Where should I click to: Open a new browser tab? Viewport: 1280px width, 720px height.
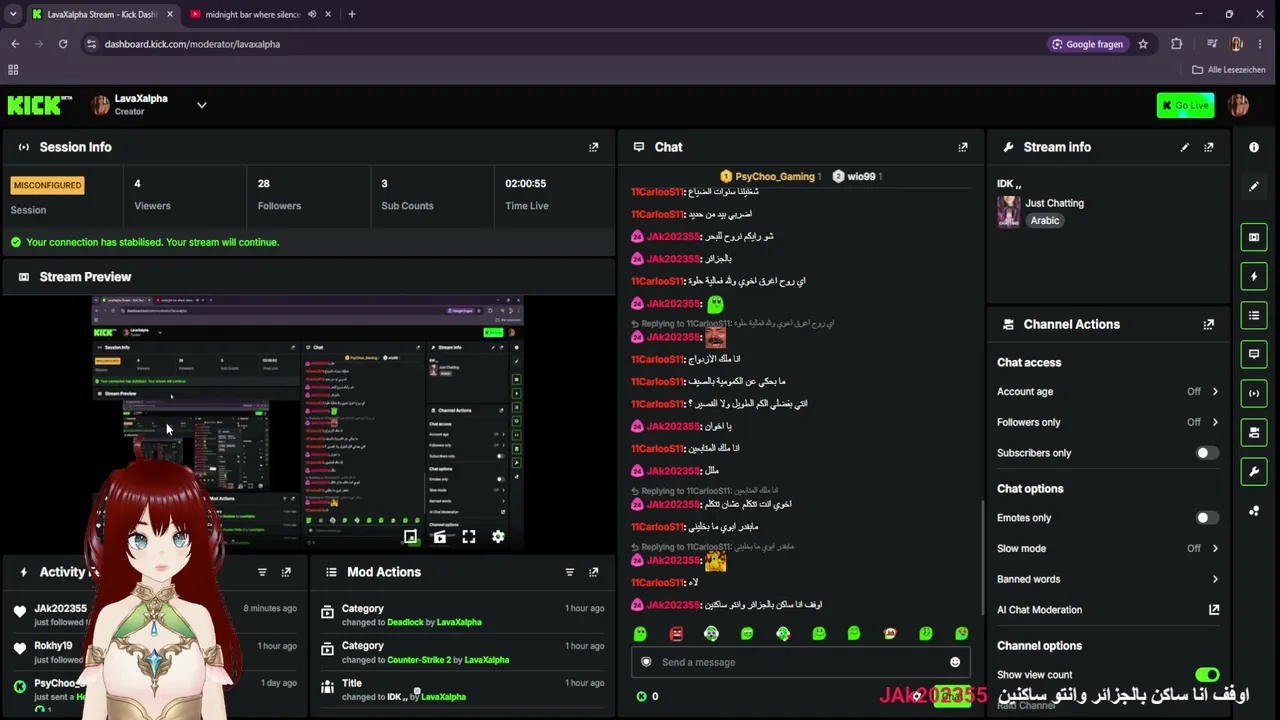coord(351,14)
